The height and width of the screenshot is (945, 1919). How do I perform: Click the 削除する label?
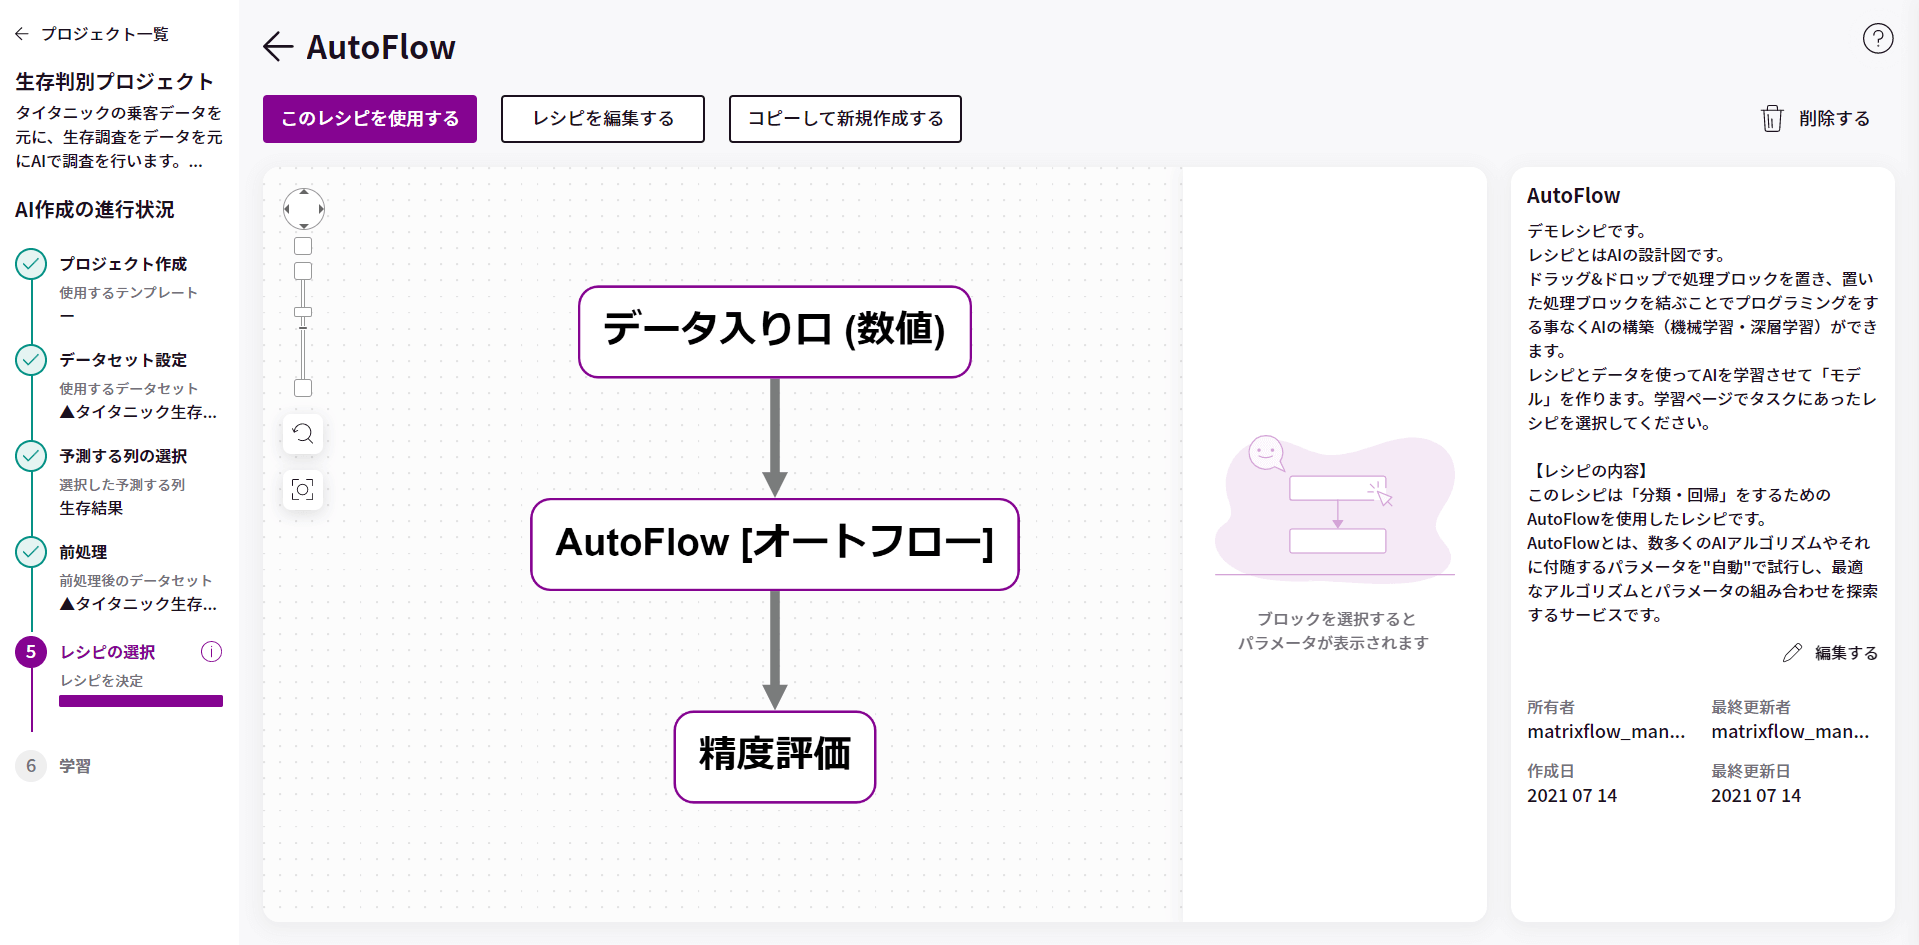(x=1834, y=119)
